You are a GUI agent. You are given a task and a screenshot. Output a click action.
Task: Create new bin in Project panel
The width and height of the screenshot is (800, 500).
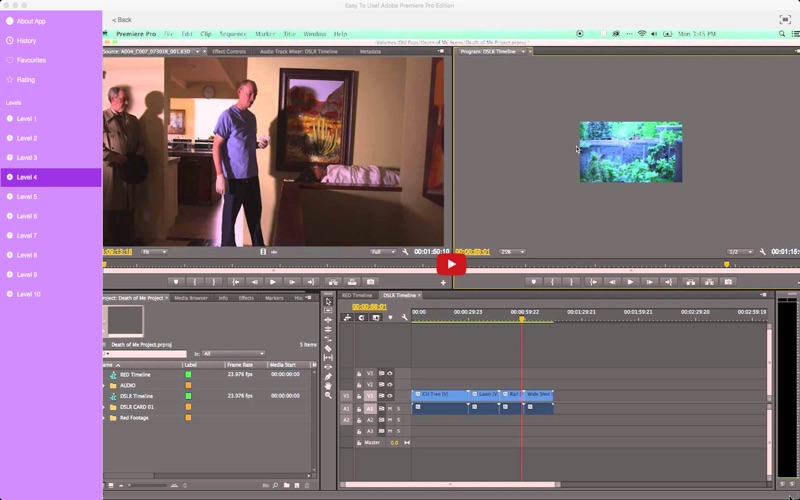click(x=286, y=485)
